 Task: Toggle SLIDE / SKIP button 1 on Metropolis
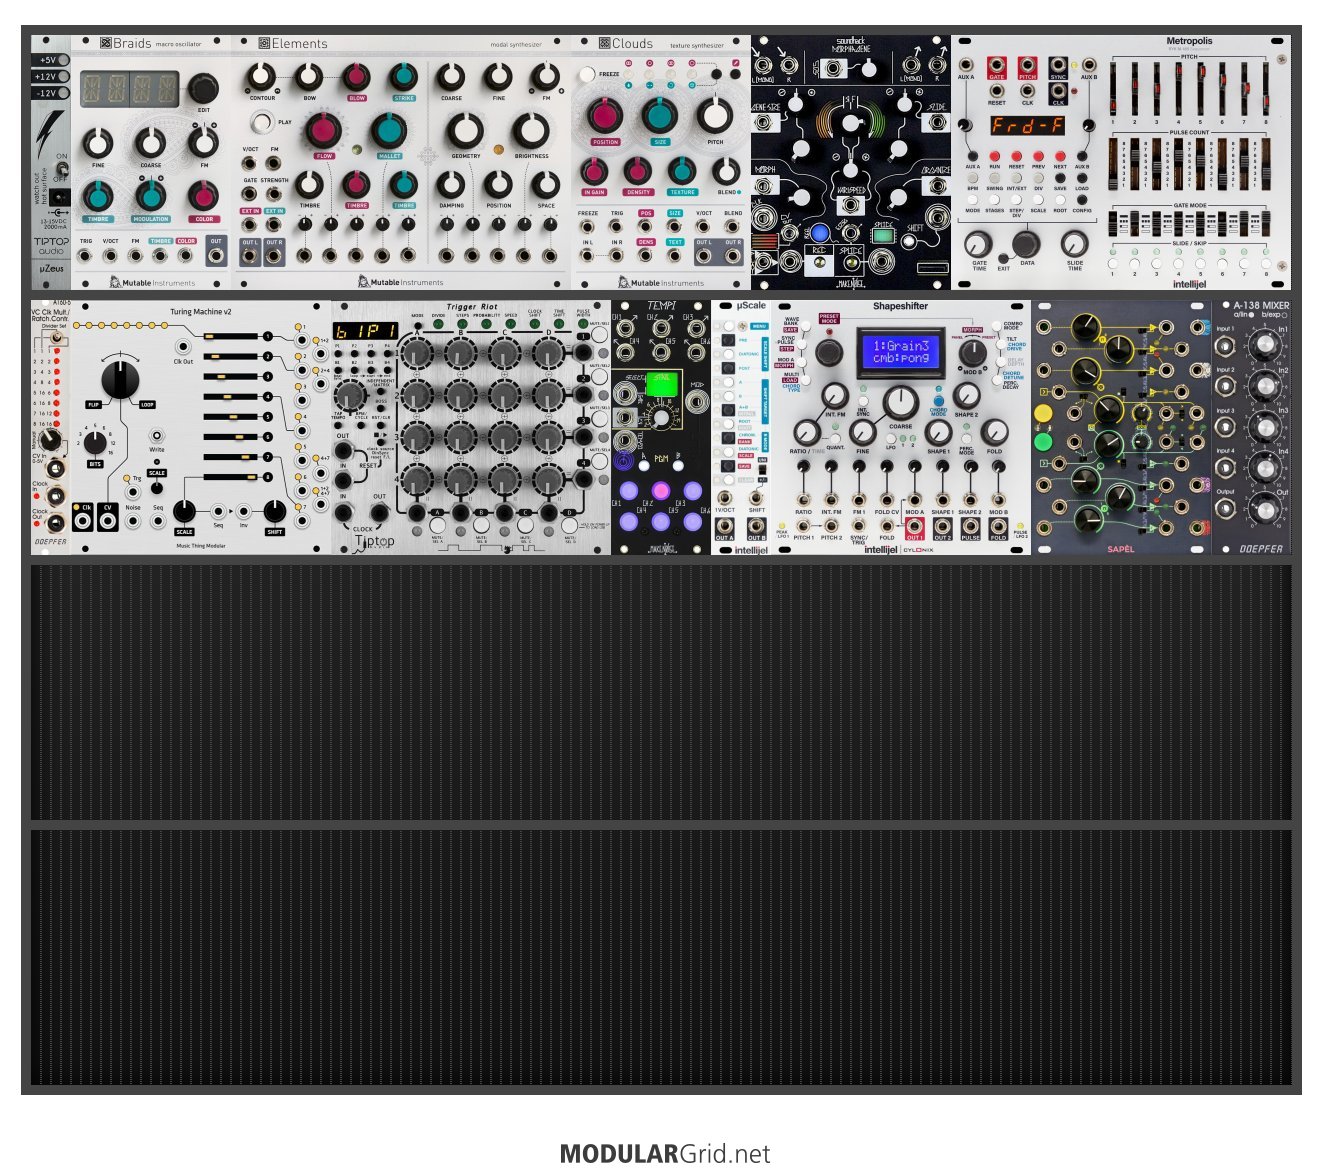1113,264
